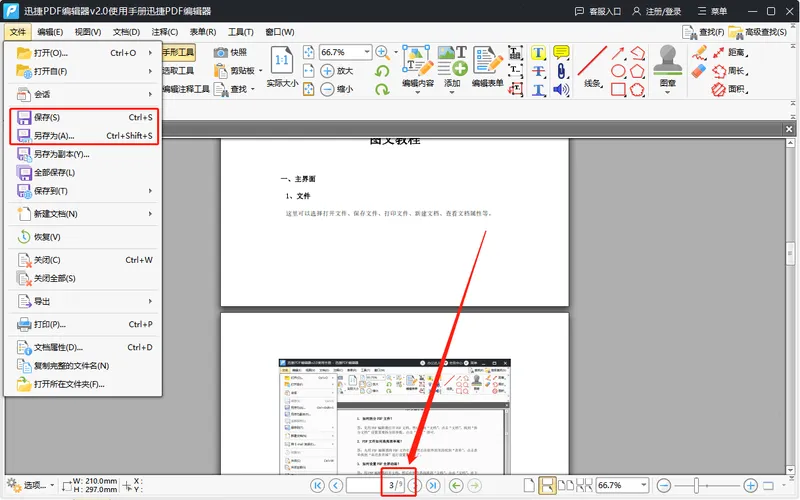Select the Pencil freehand drawing tool
Viewport: 800px width, 500px height.
pyautogui.click(x=699, y=52)
